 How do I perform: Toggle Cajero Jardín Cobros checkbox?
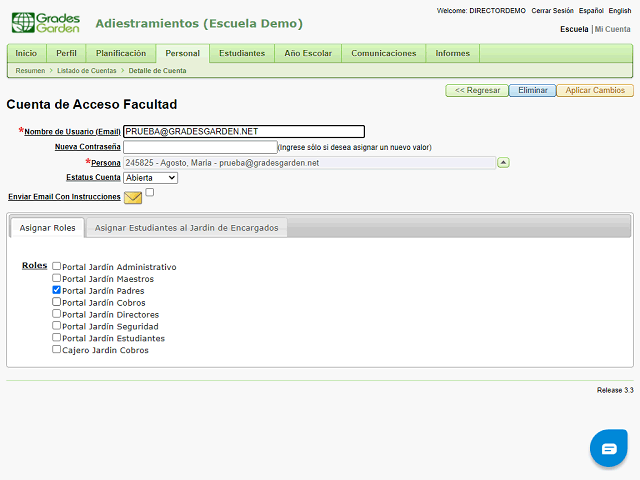tap(57, 350)
